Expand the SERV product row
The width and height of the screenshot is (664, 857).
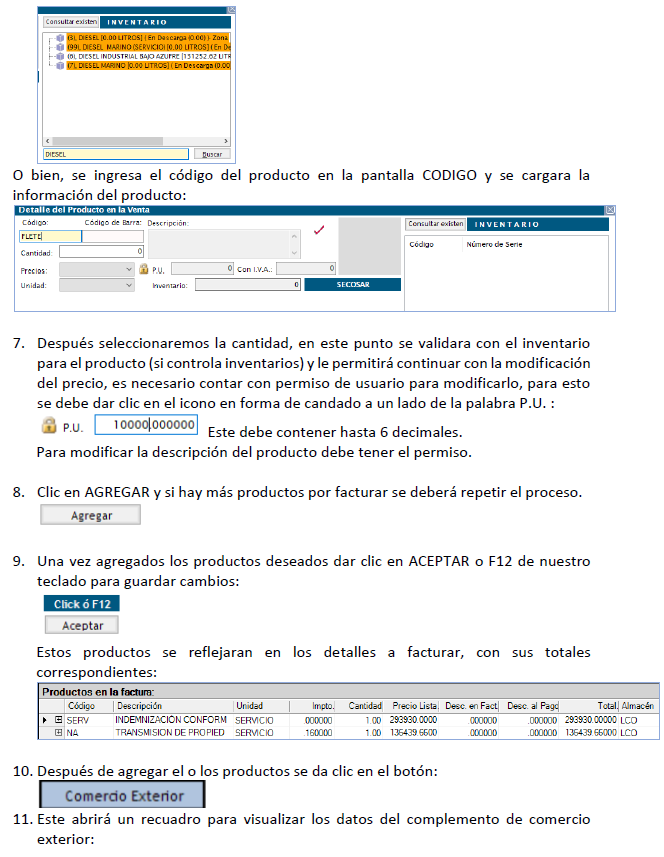58,720
